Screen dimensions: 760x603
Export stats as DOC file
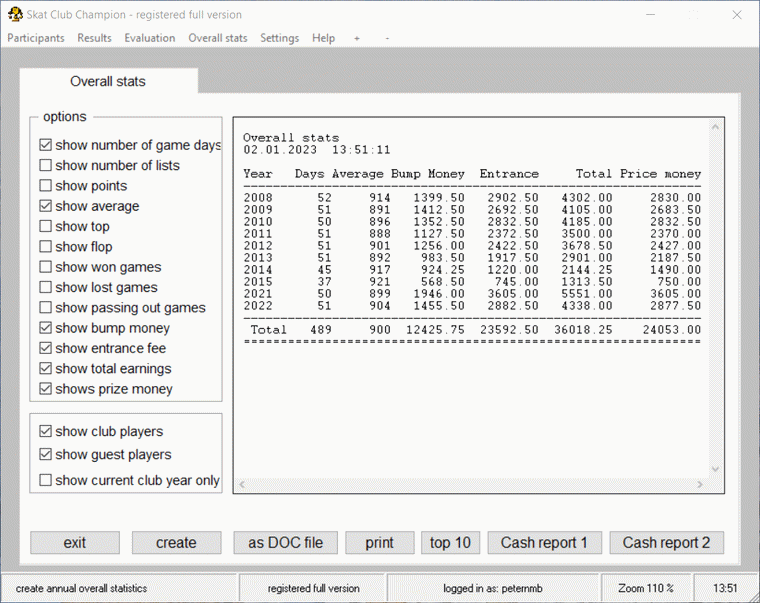click(285, 542)
